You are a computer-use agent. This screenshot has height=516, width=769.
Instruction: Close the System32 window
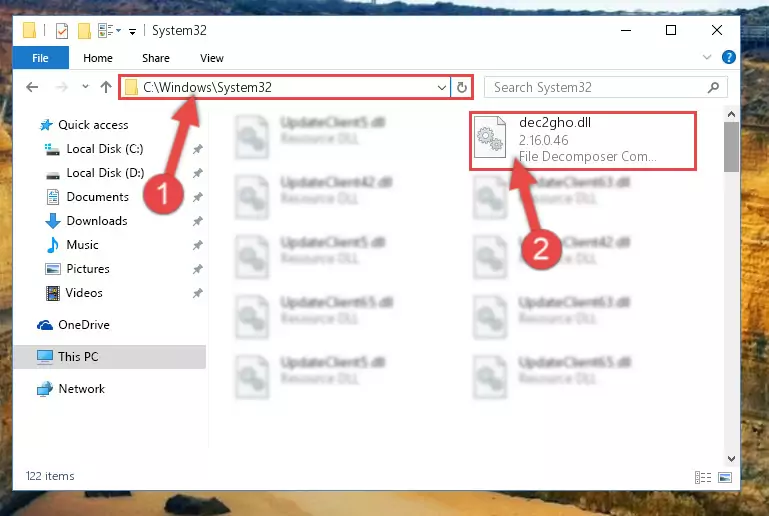tap(717, 30)
